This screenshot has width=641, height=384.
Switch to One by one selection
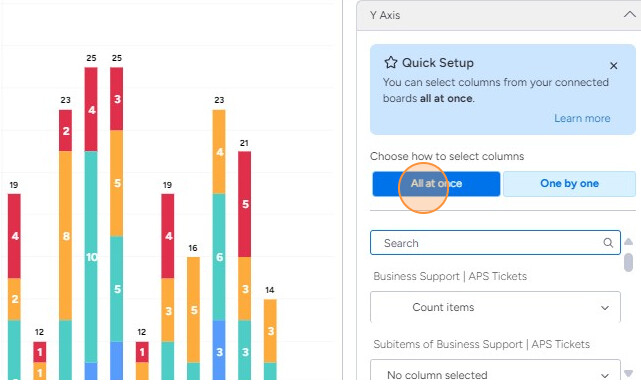[569, 184]
